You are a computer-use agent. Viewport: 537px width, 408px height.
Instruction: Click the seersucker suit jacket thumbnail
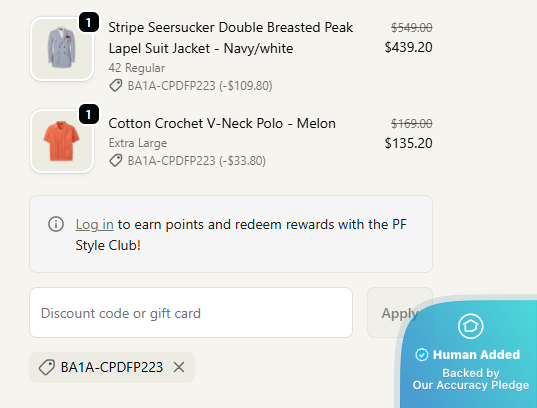62,49
